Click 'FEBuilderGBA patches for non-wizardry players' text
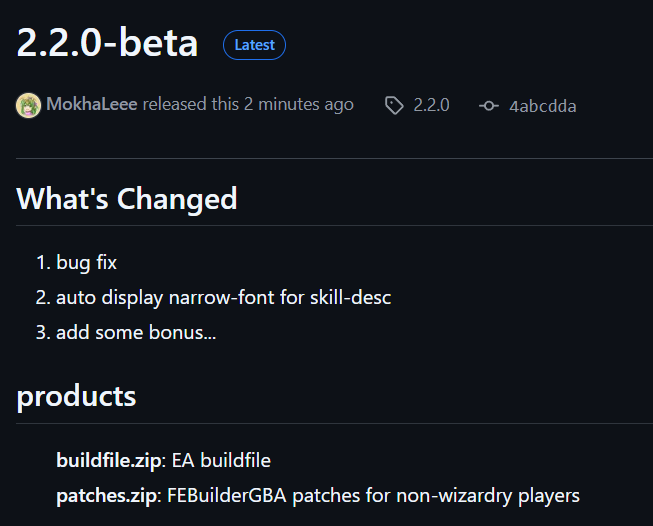 click(x=373, y=496)
